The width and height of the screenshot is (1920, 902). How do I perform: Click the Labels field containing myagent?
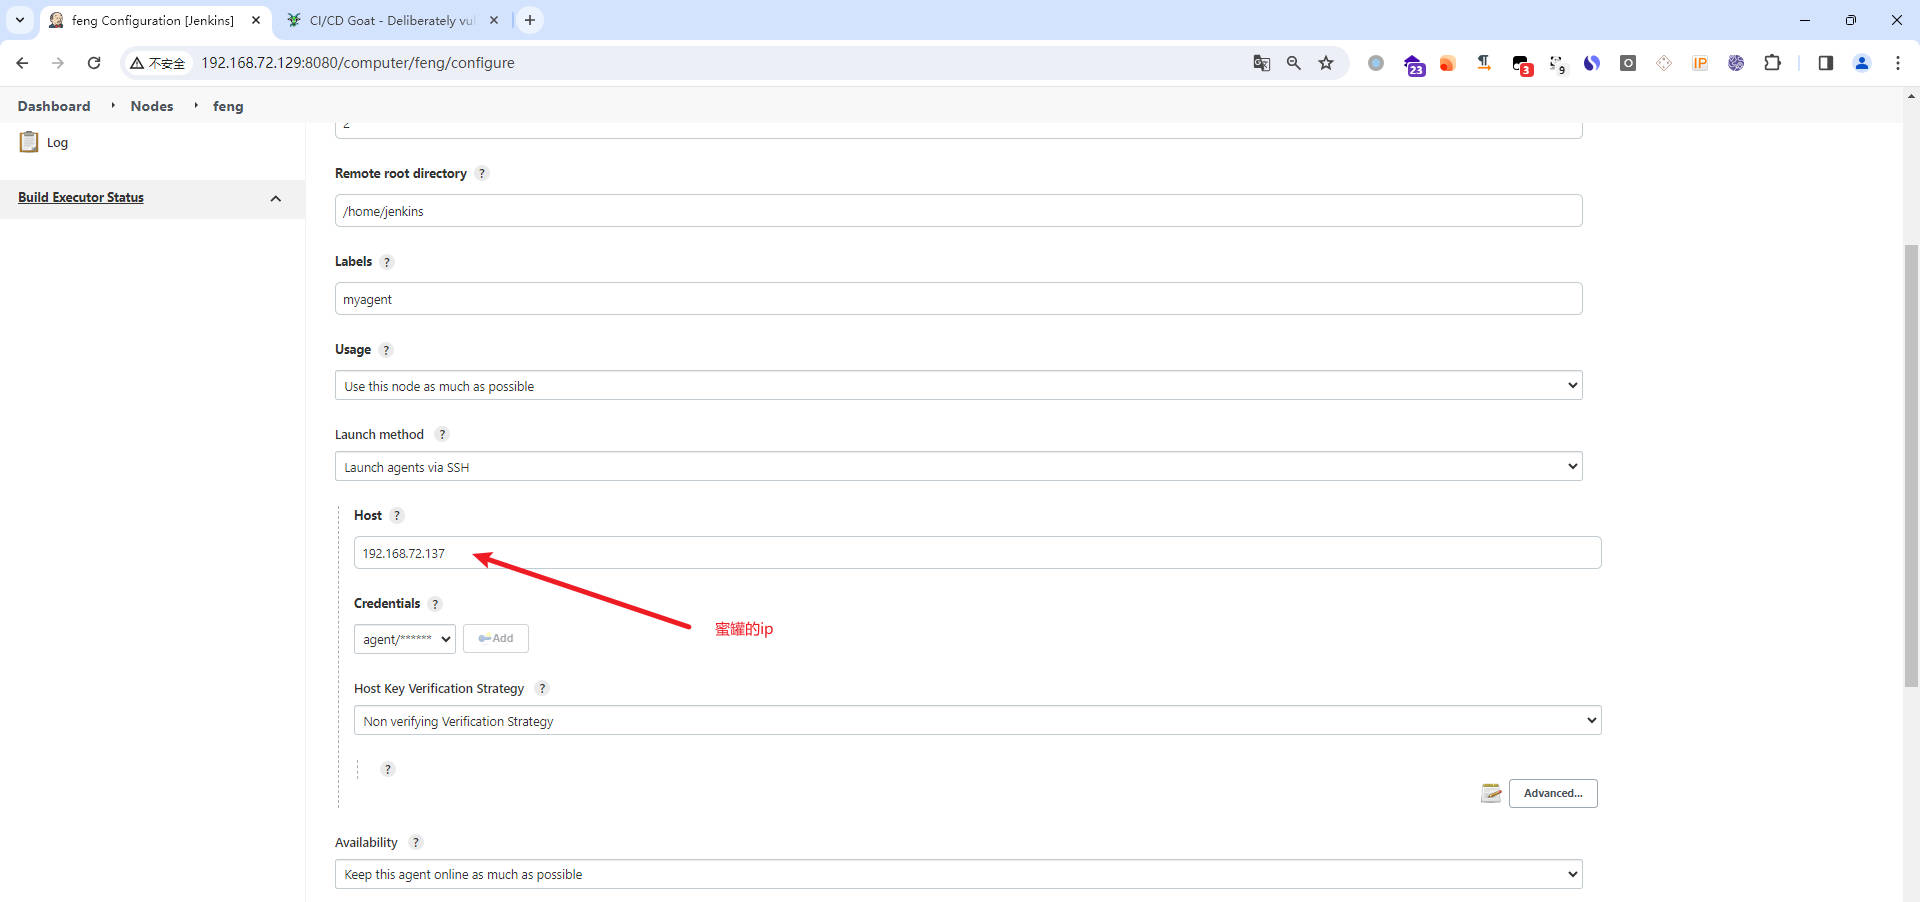tap(958, 299)
